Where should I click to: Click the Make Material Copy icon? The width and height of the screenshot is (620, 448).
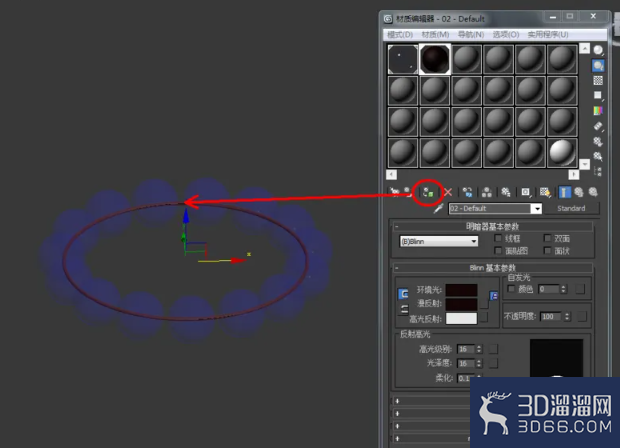467,192
